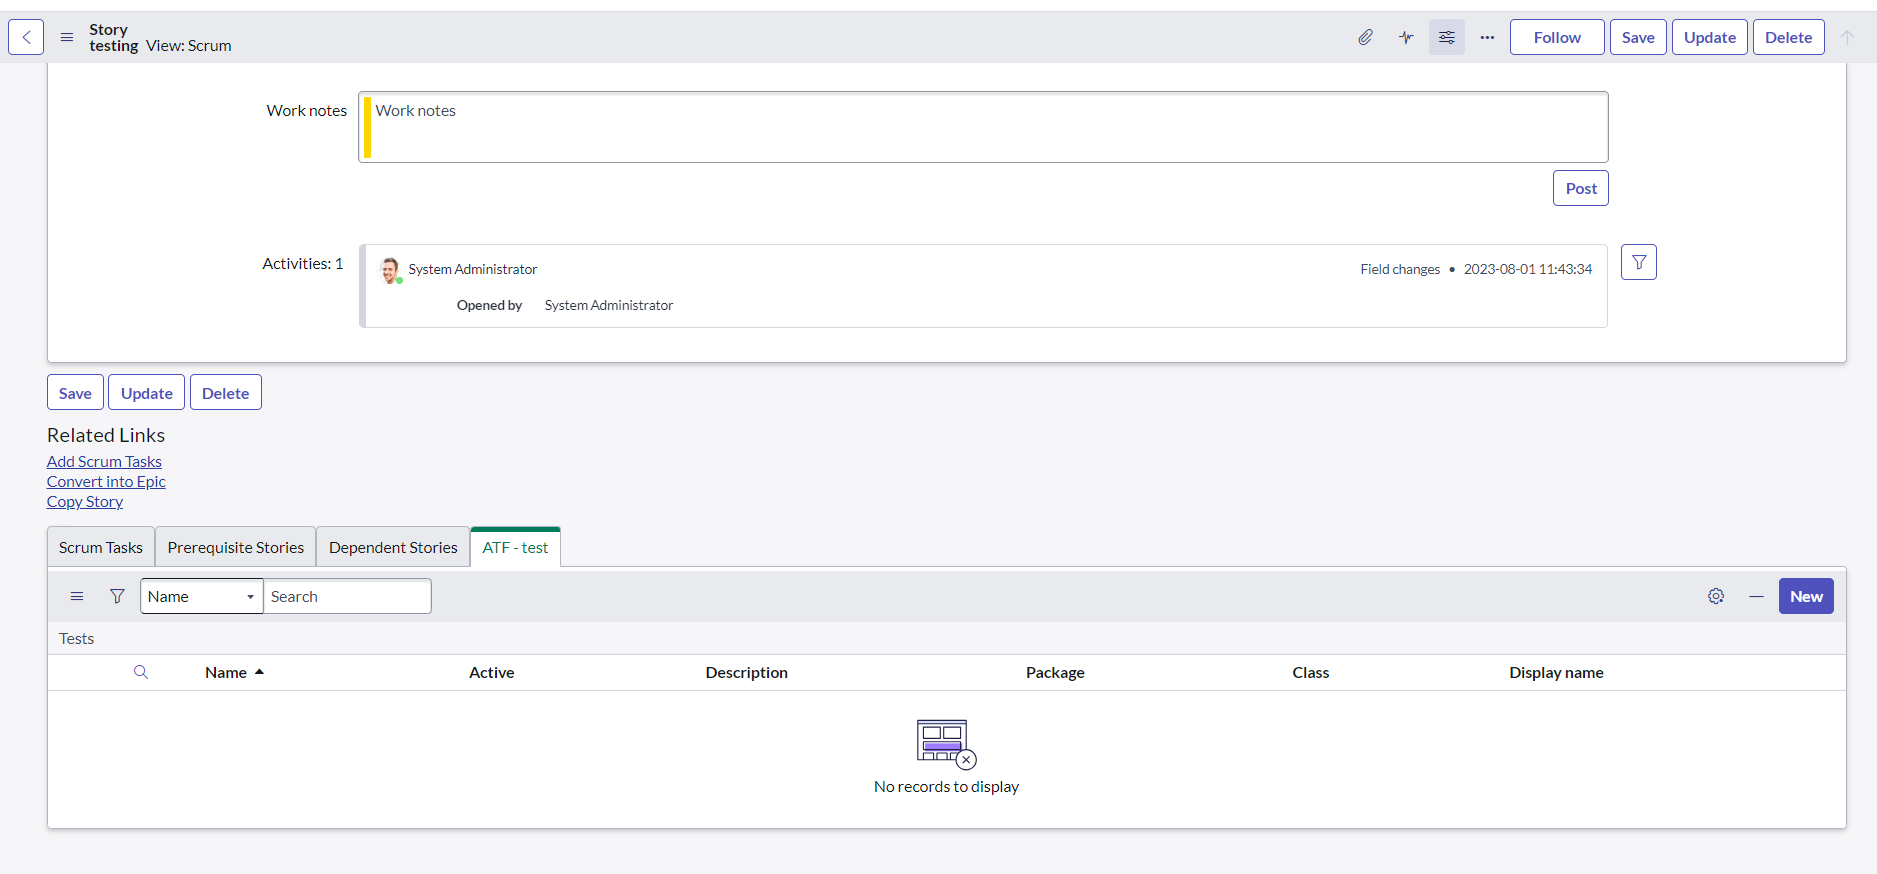Collapse the related list with minus icon
Image resolution: width=1877 pixels, height=874 pixels.
tap(1756, 596)
